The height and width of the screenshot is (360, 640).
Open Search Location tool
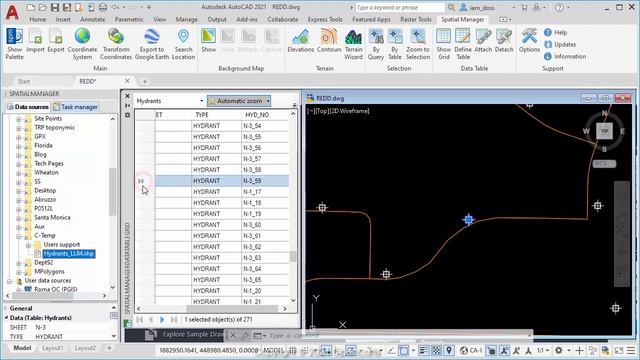(x=183, y=44)
